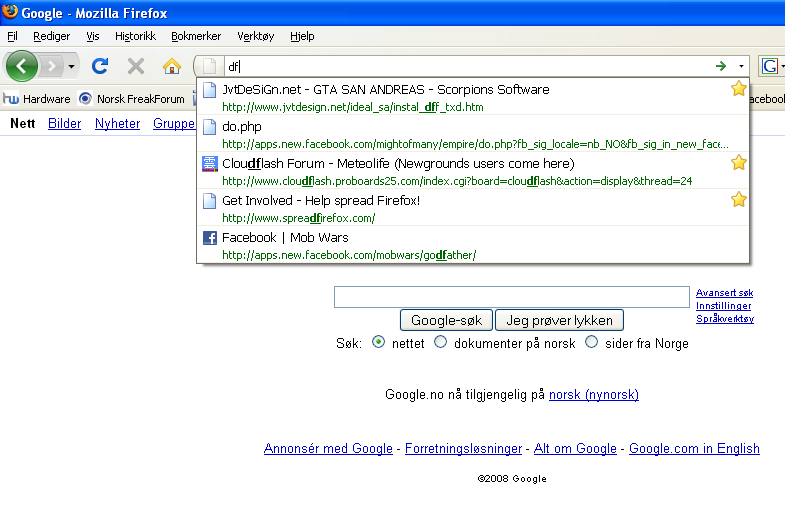This screenshot has width=785, height=512.
Task: Go to the Home page icon
Action: coord(172,66)
